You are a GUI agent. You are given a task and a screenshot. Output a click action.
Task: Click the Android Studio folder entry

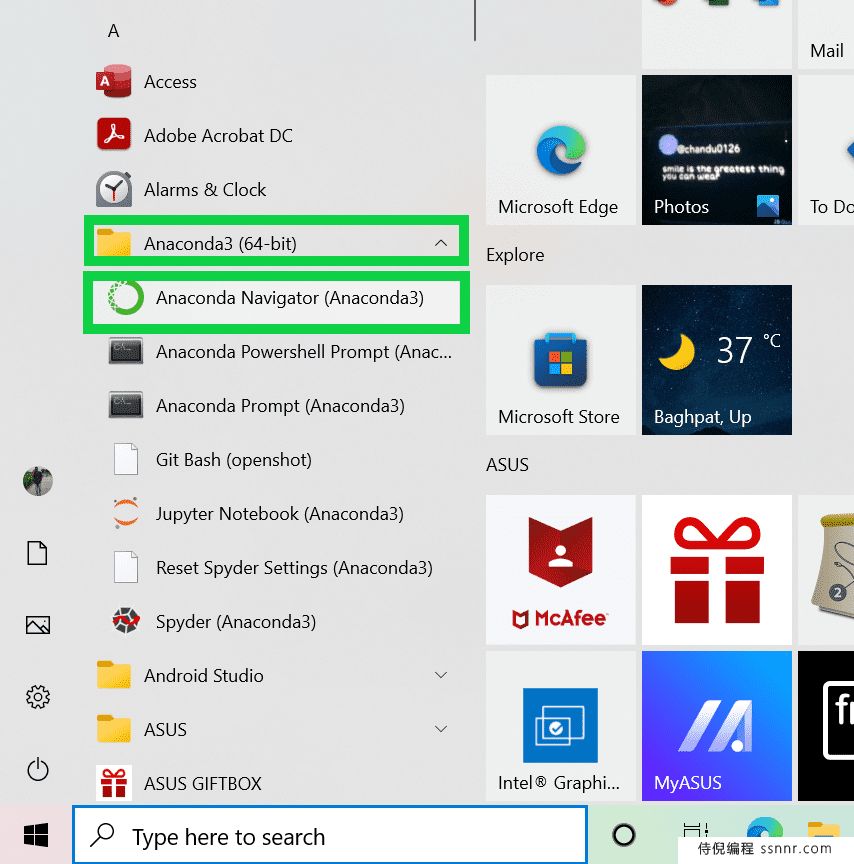click(275, 675)
